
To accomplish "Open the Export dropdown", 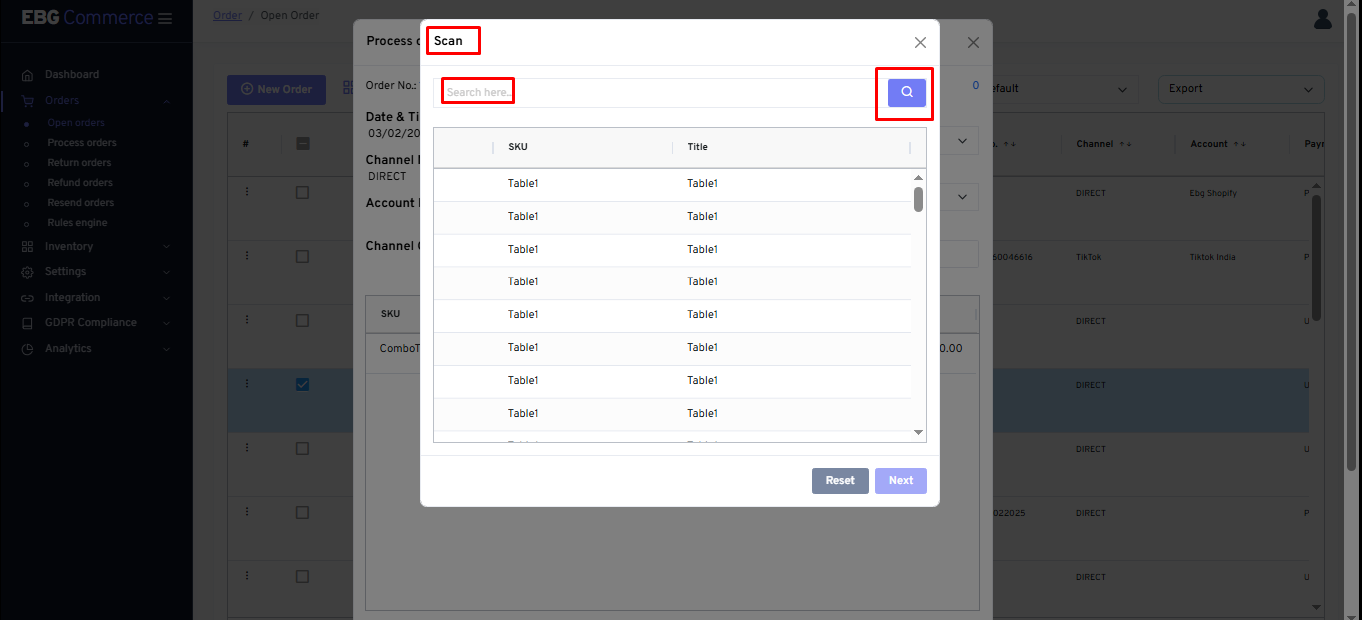I will [x=1240, y=88].
